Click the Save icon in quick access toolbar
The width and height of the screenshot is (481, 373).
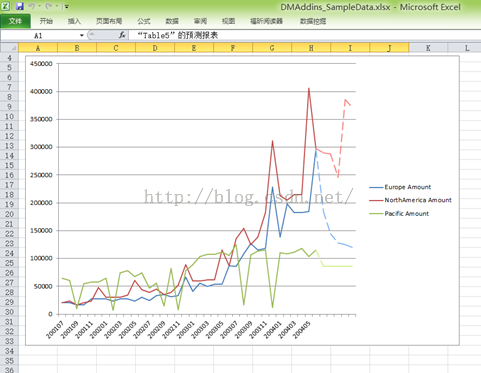click(x=20, y=6)
